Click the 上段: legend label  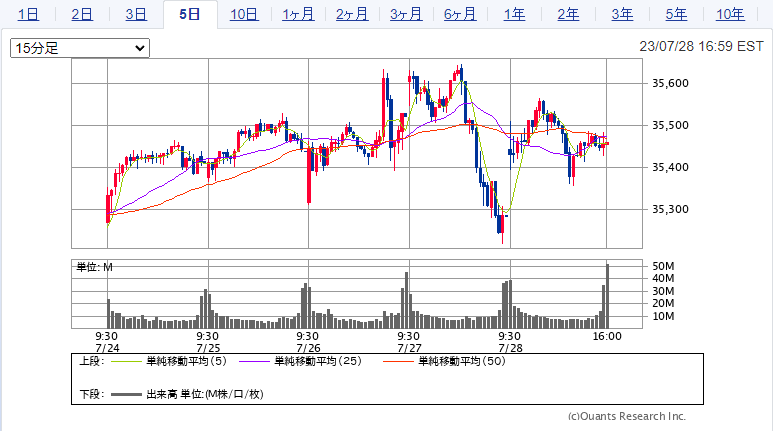[x=92, y=361]
